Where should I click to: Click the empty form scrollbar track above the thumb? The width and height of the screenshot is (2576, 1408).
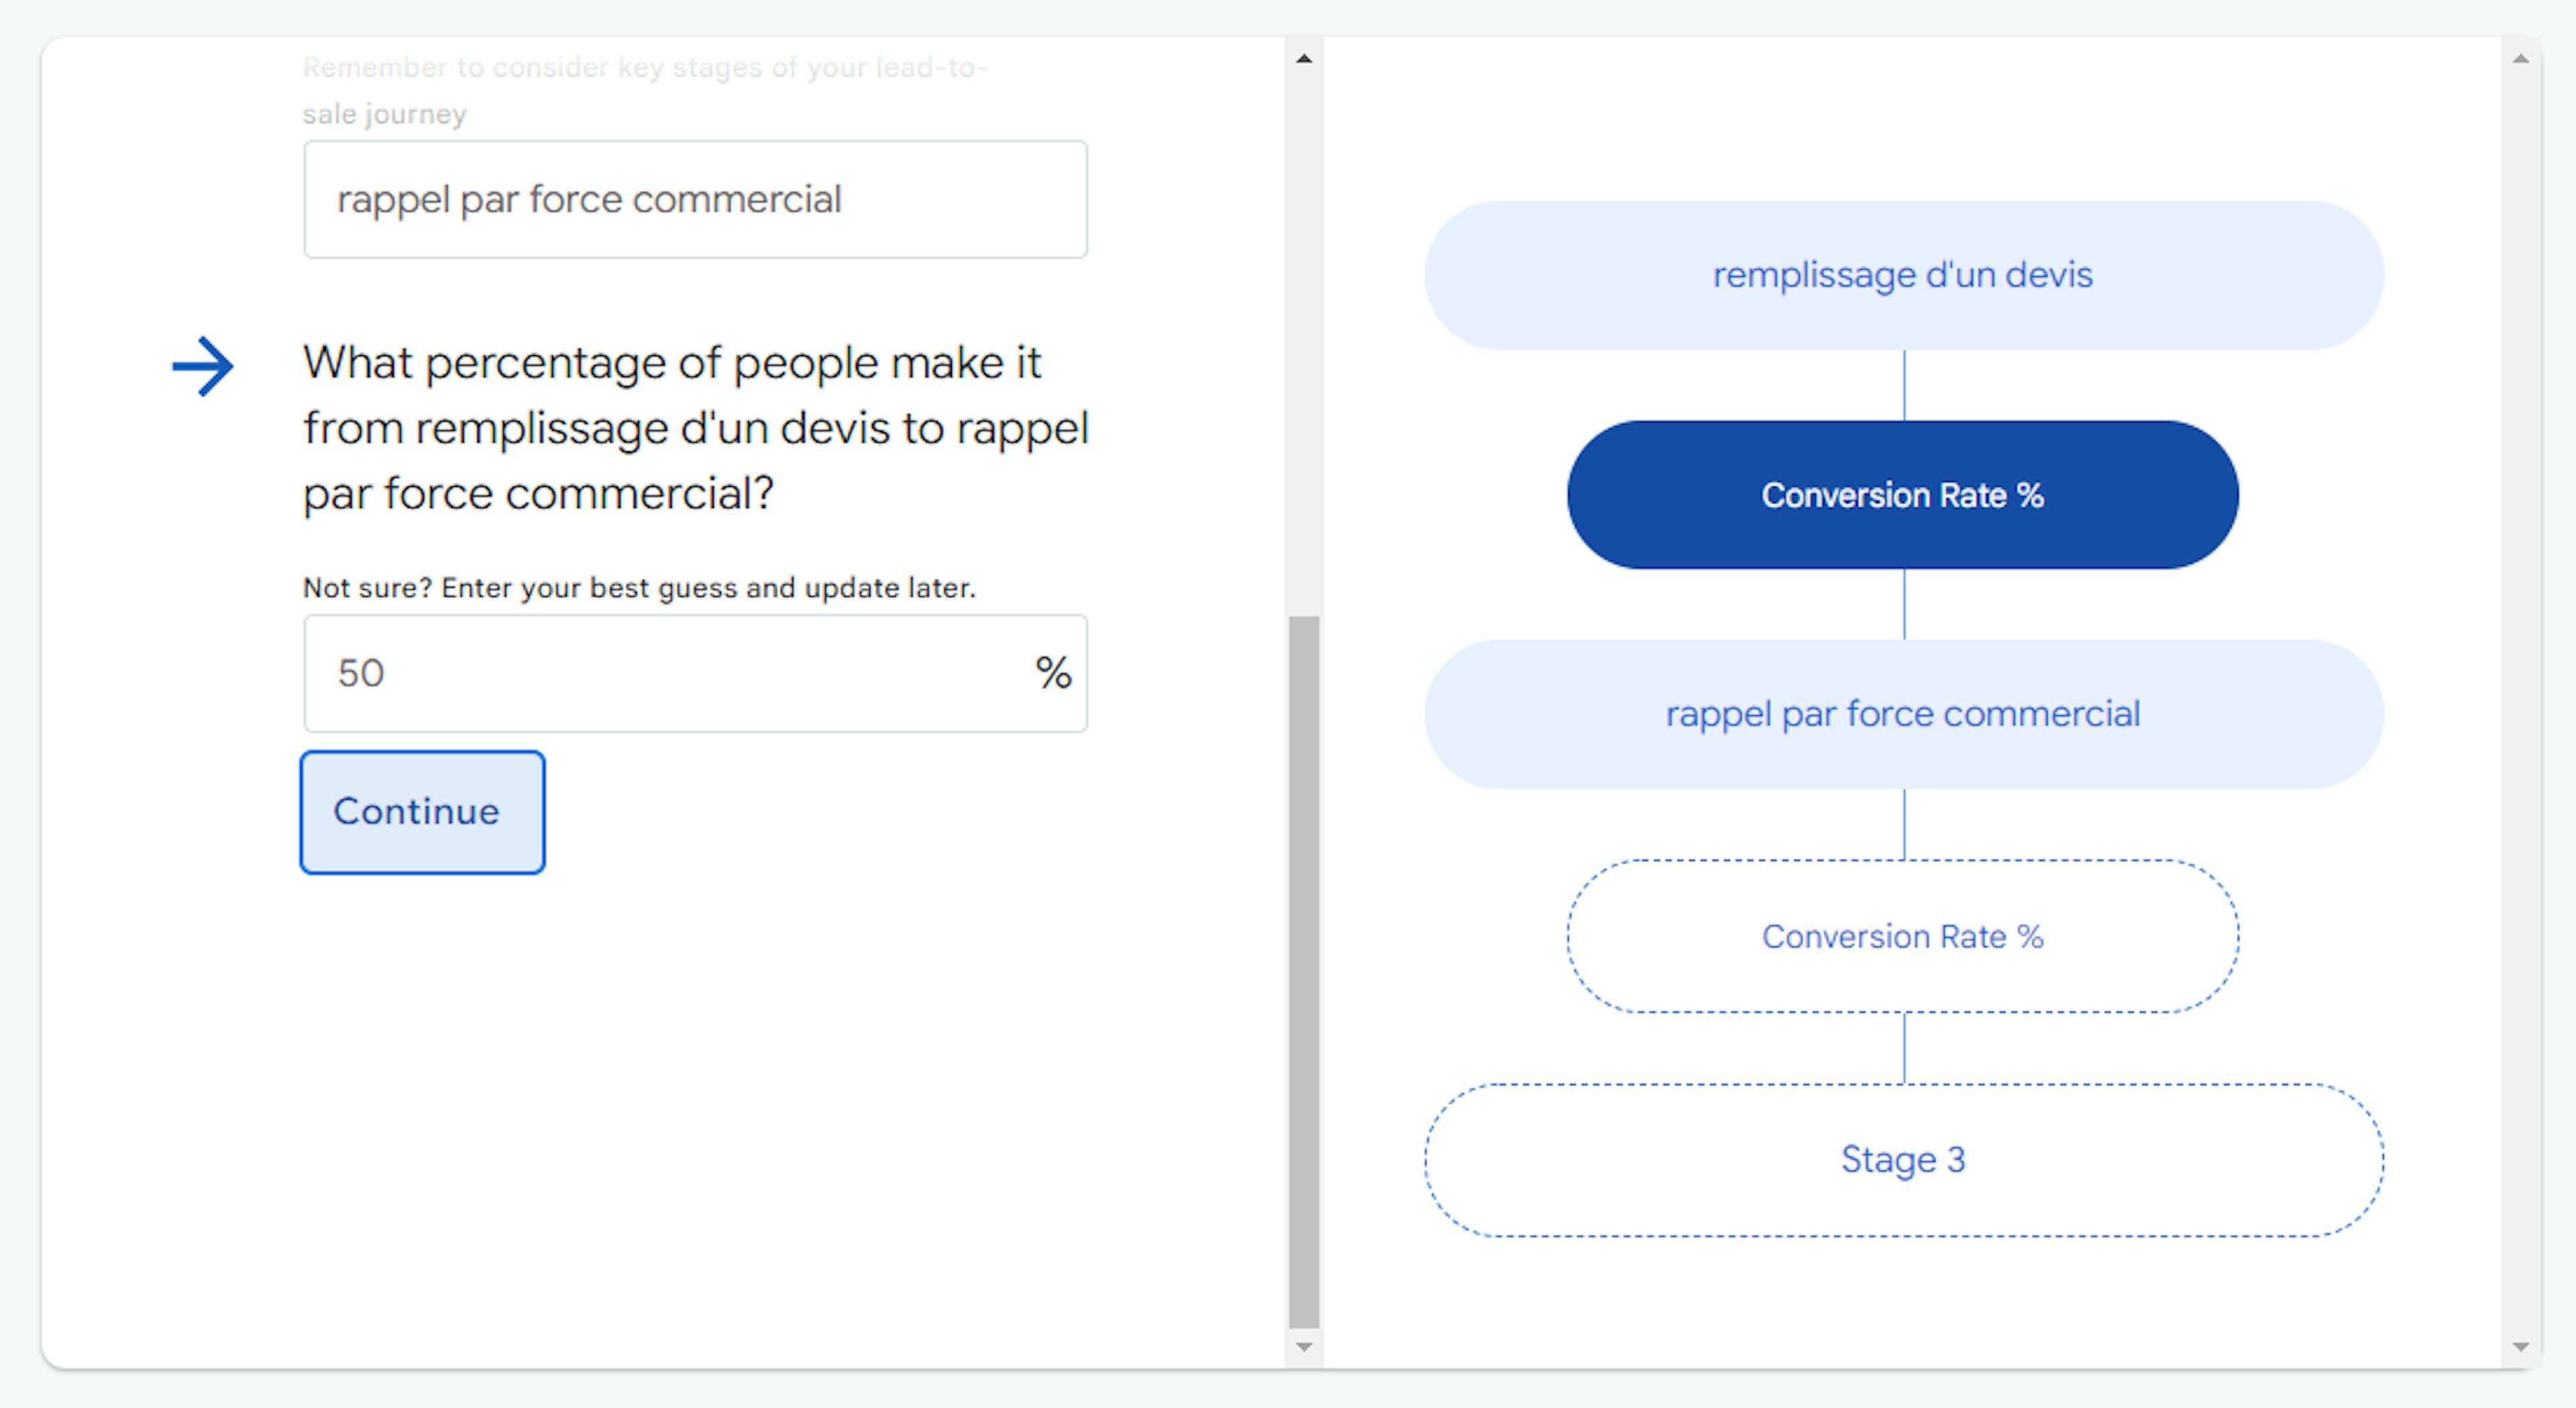click(x=1304, y=340)
